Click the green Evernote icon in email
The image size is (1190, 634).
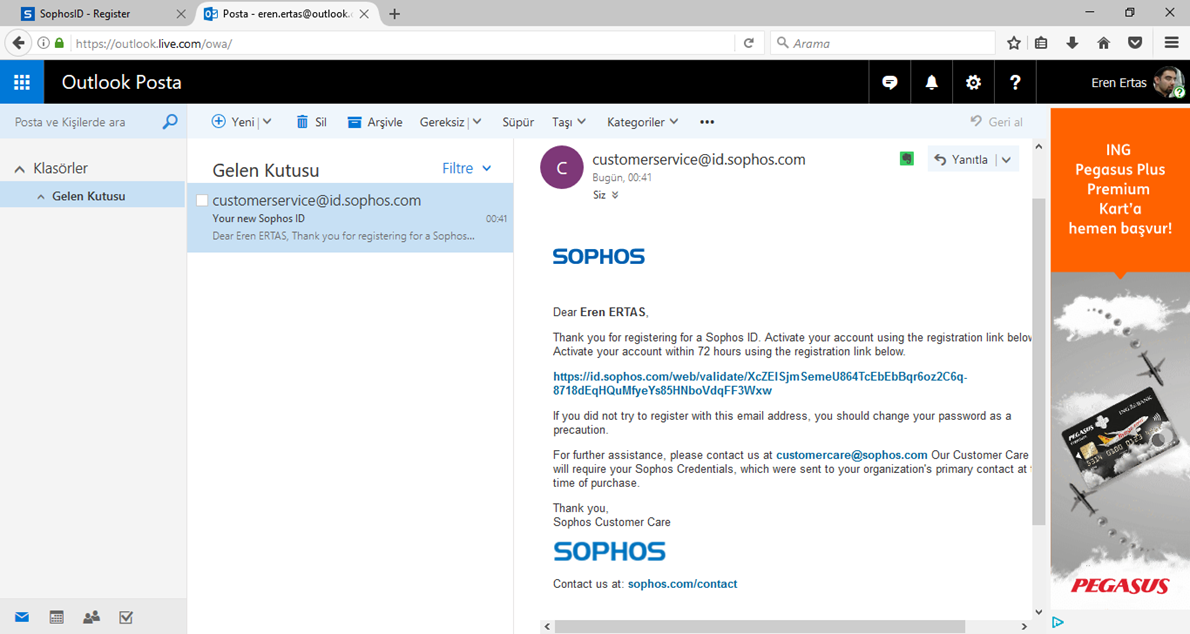tap(907, 159)
